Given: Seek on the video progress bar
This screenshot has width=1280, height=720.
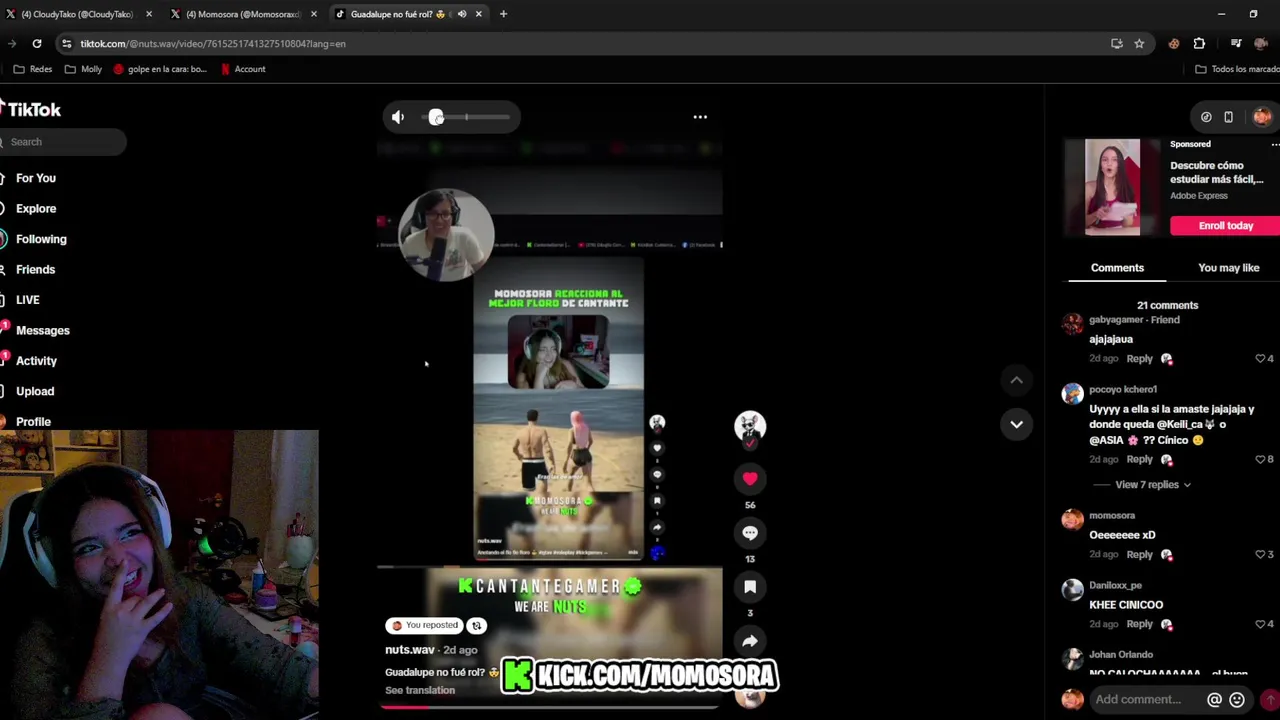Looking at the screenshot, I should [x=549, y=706].
